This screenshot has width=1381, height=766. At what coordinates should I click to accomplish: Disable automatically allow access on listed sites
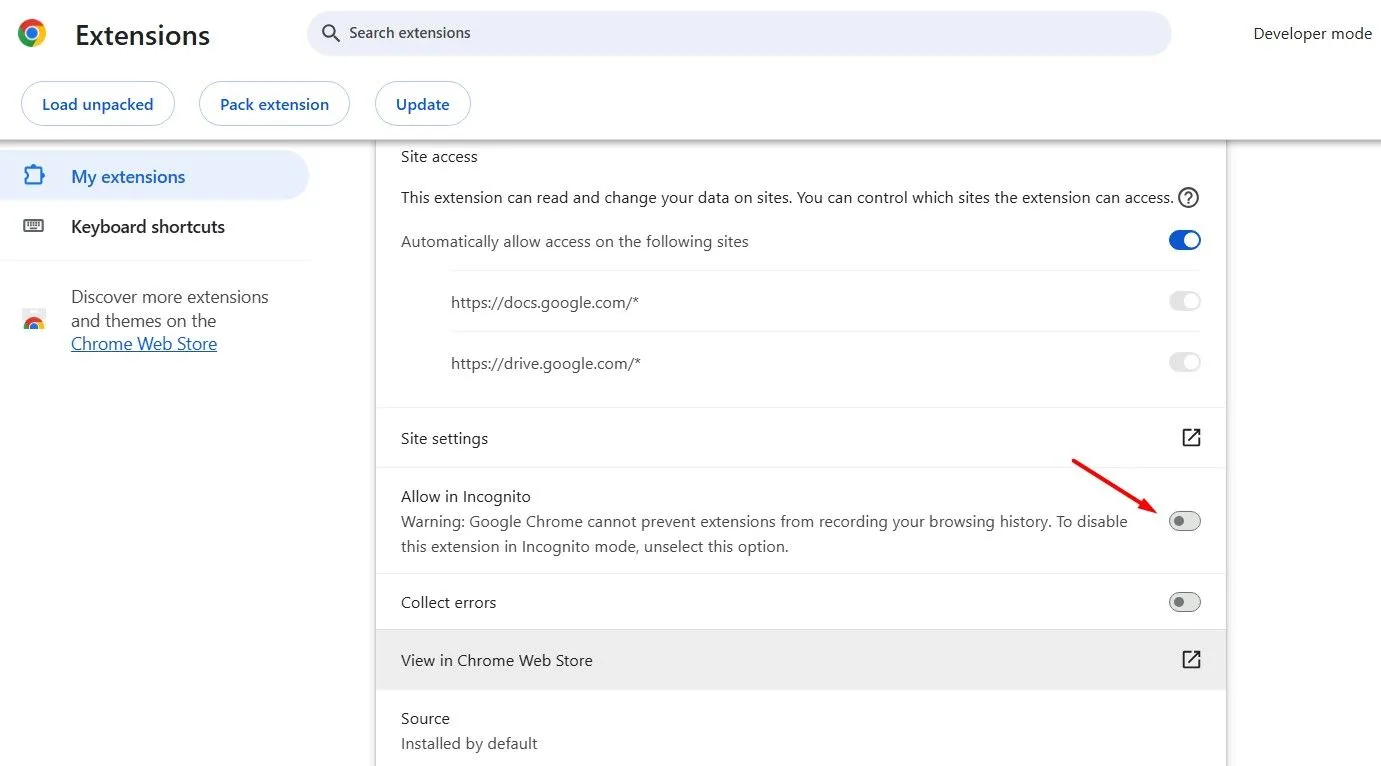pyautogui.click(x=1184, y=240)
